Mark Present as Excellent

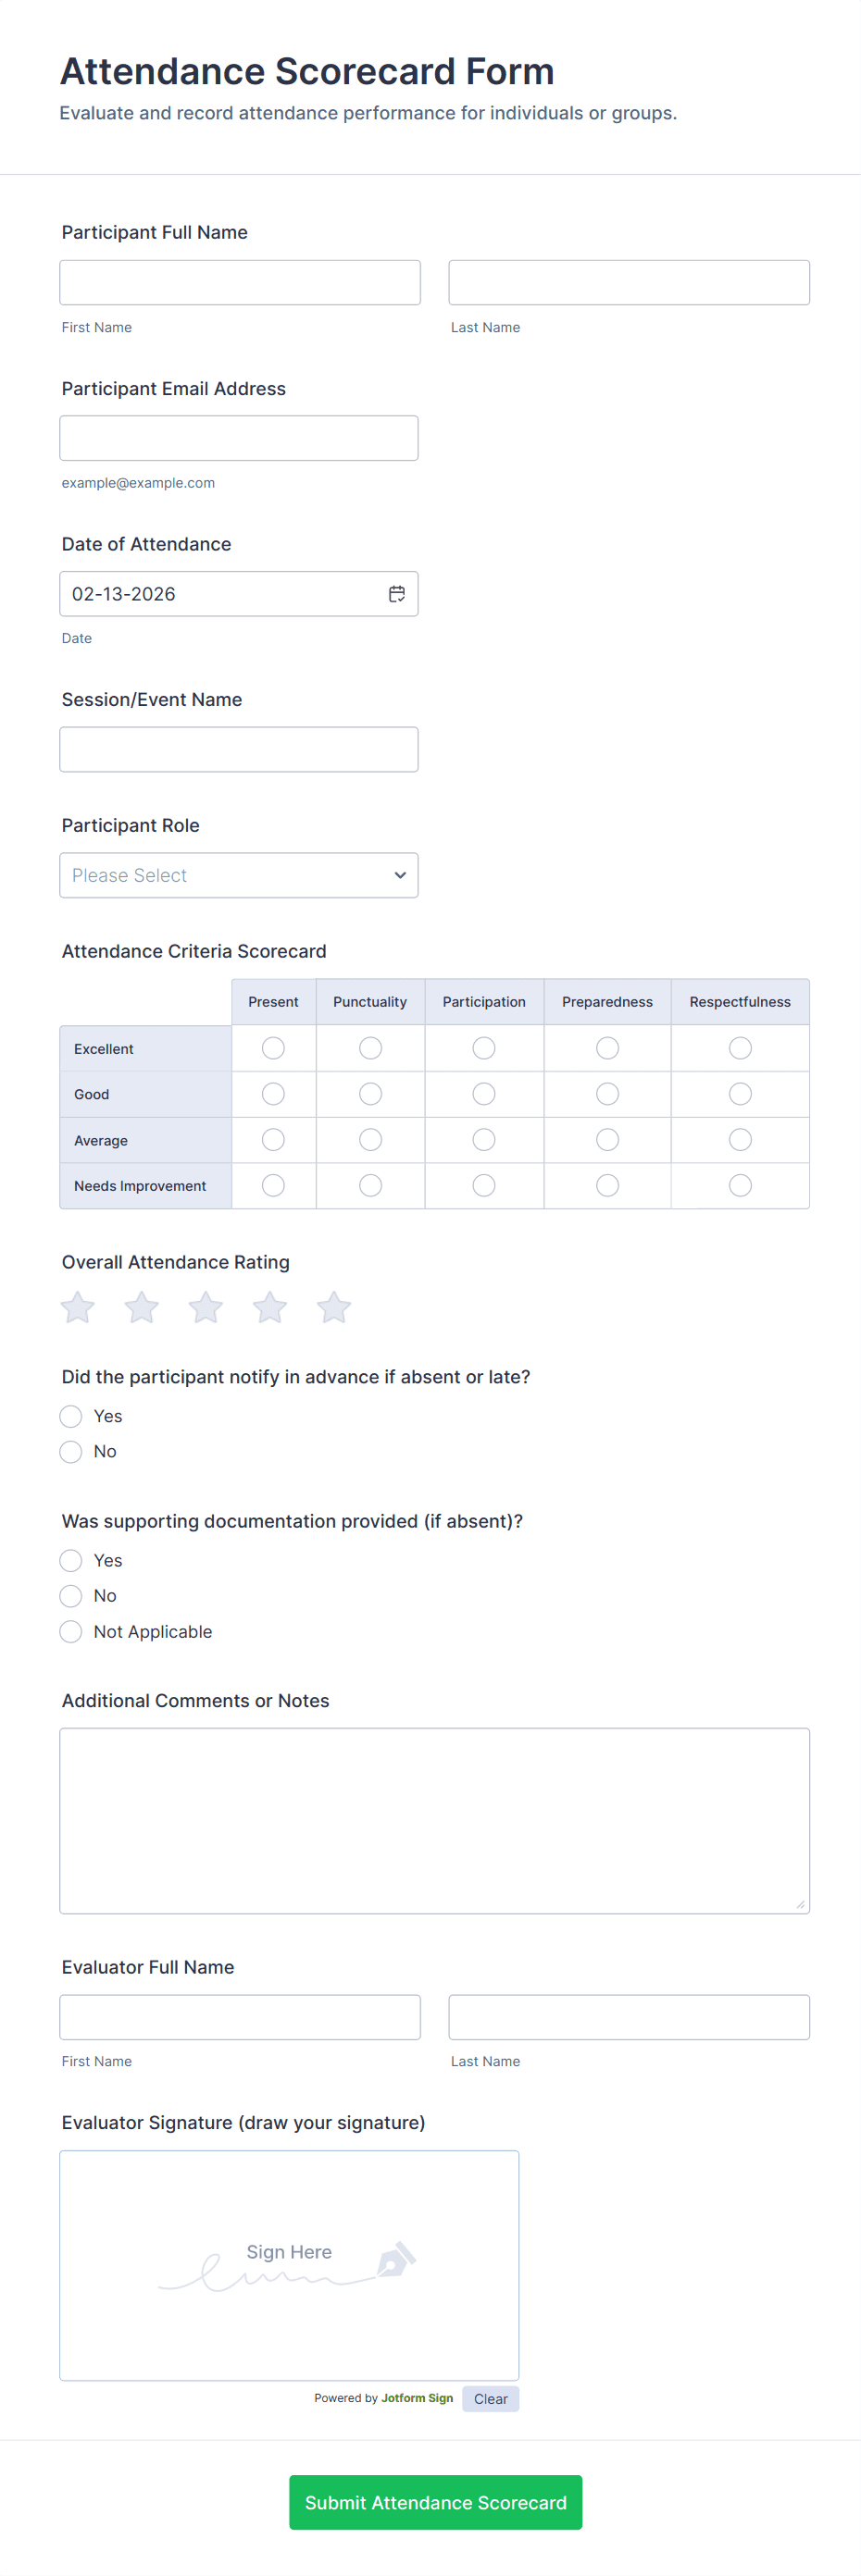tap(273, 1048)
